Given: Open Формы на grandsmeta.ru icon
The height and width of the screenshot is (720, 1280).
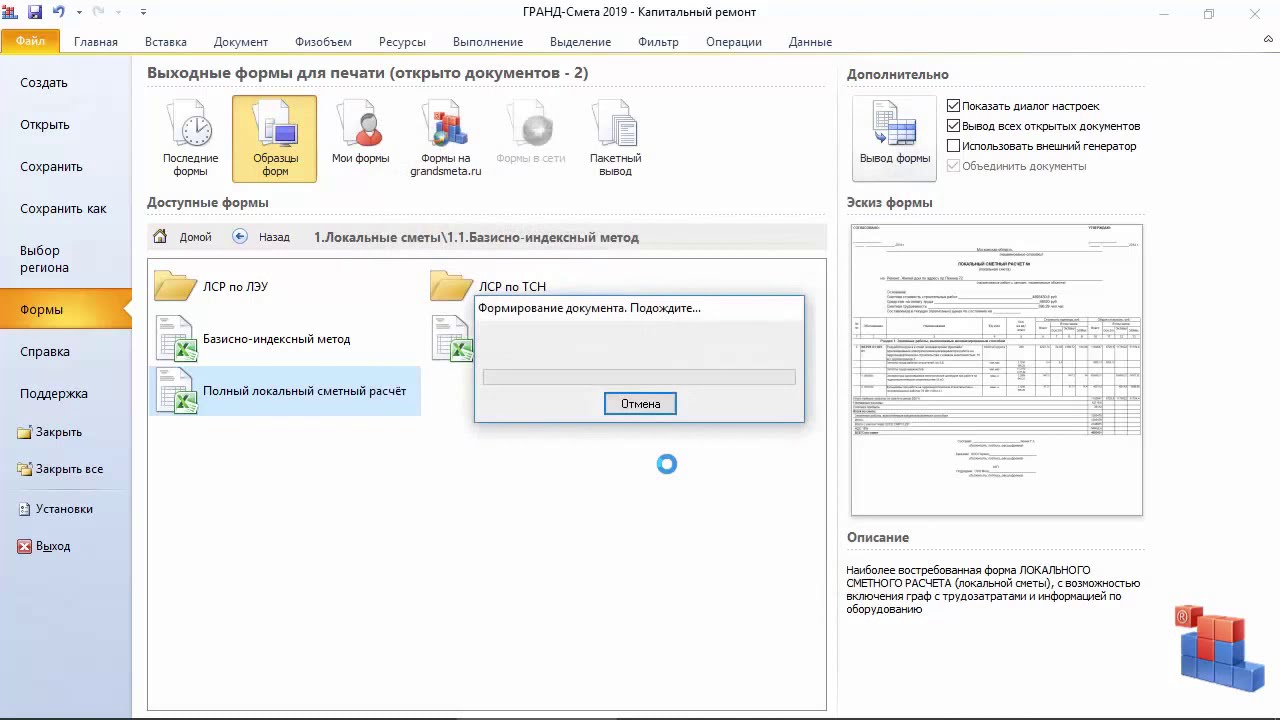Looking at the screenshot, I should coord(445,139).
